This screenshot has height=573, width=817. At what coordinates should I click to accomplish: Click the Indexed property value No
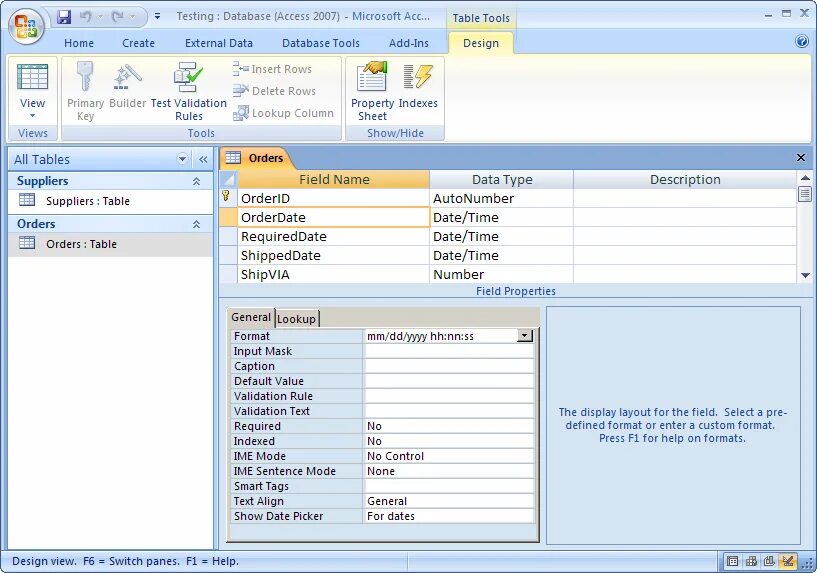coord(449,441)
